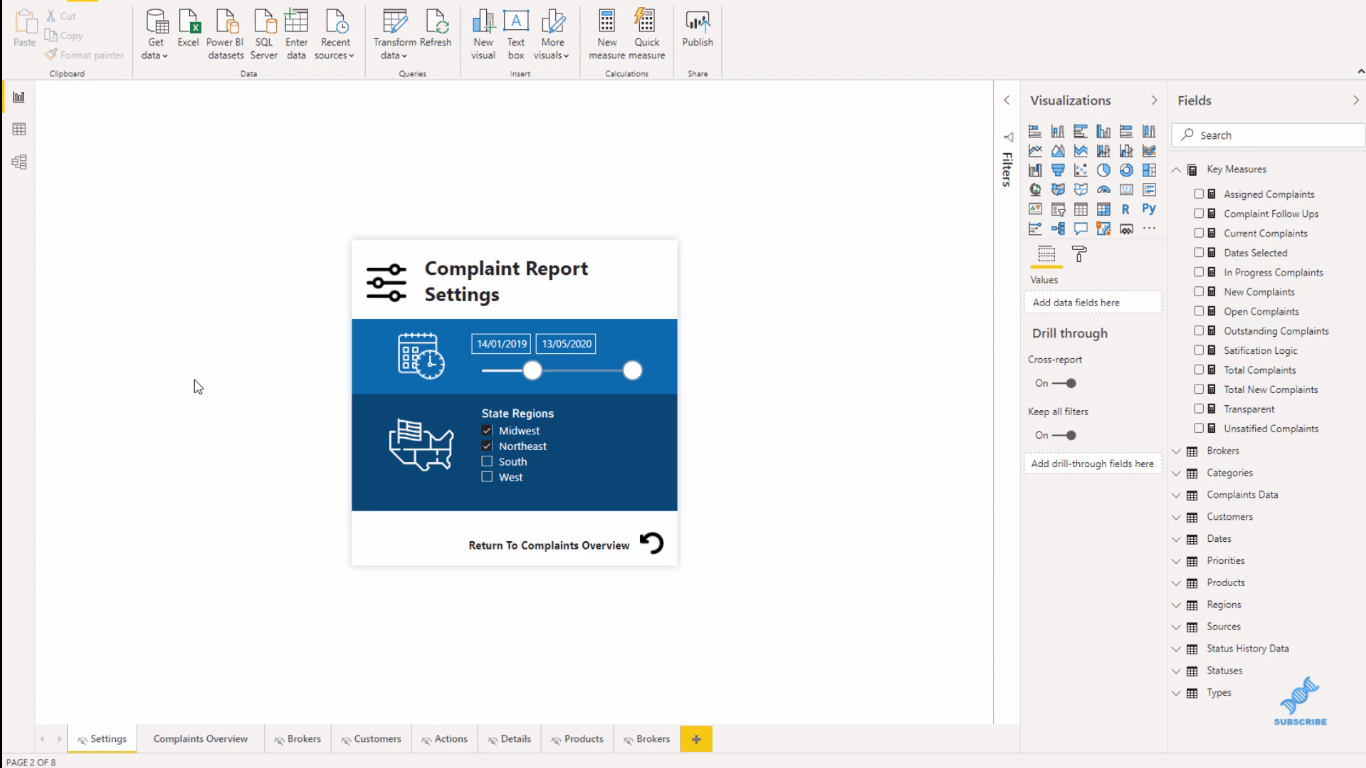Switch to the Data view in the left sidebar
Image resolution: width=1366 pixels, height=768 pixels.
pos(18,129)
